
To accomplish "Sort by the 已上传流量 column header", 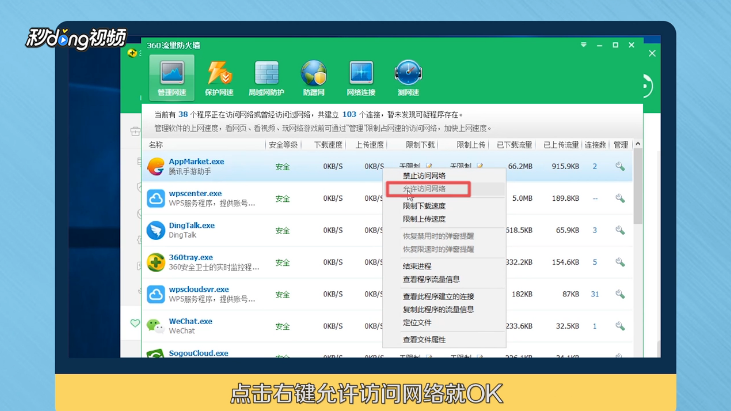I will tap(561, 145).
